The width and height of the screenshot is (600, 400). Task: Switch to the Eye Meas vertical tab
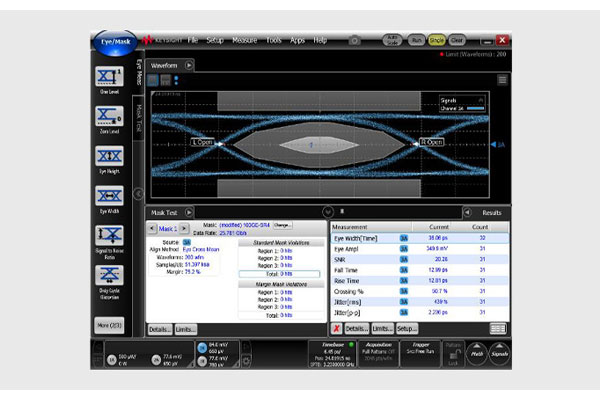139,73
